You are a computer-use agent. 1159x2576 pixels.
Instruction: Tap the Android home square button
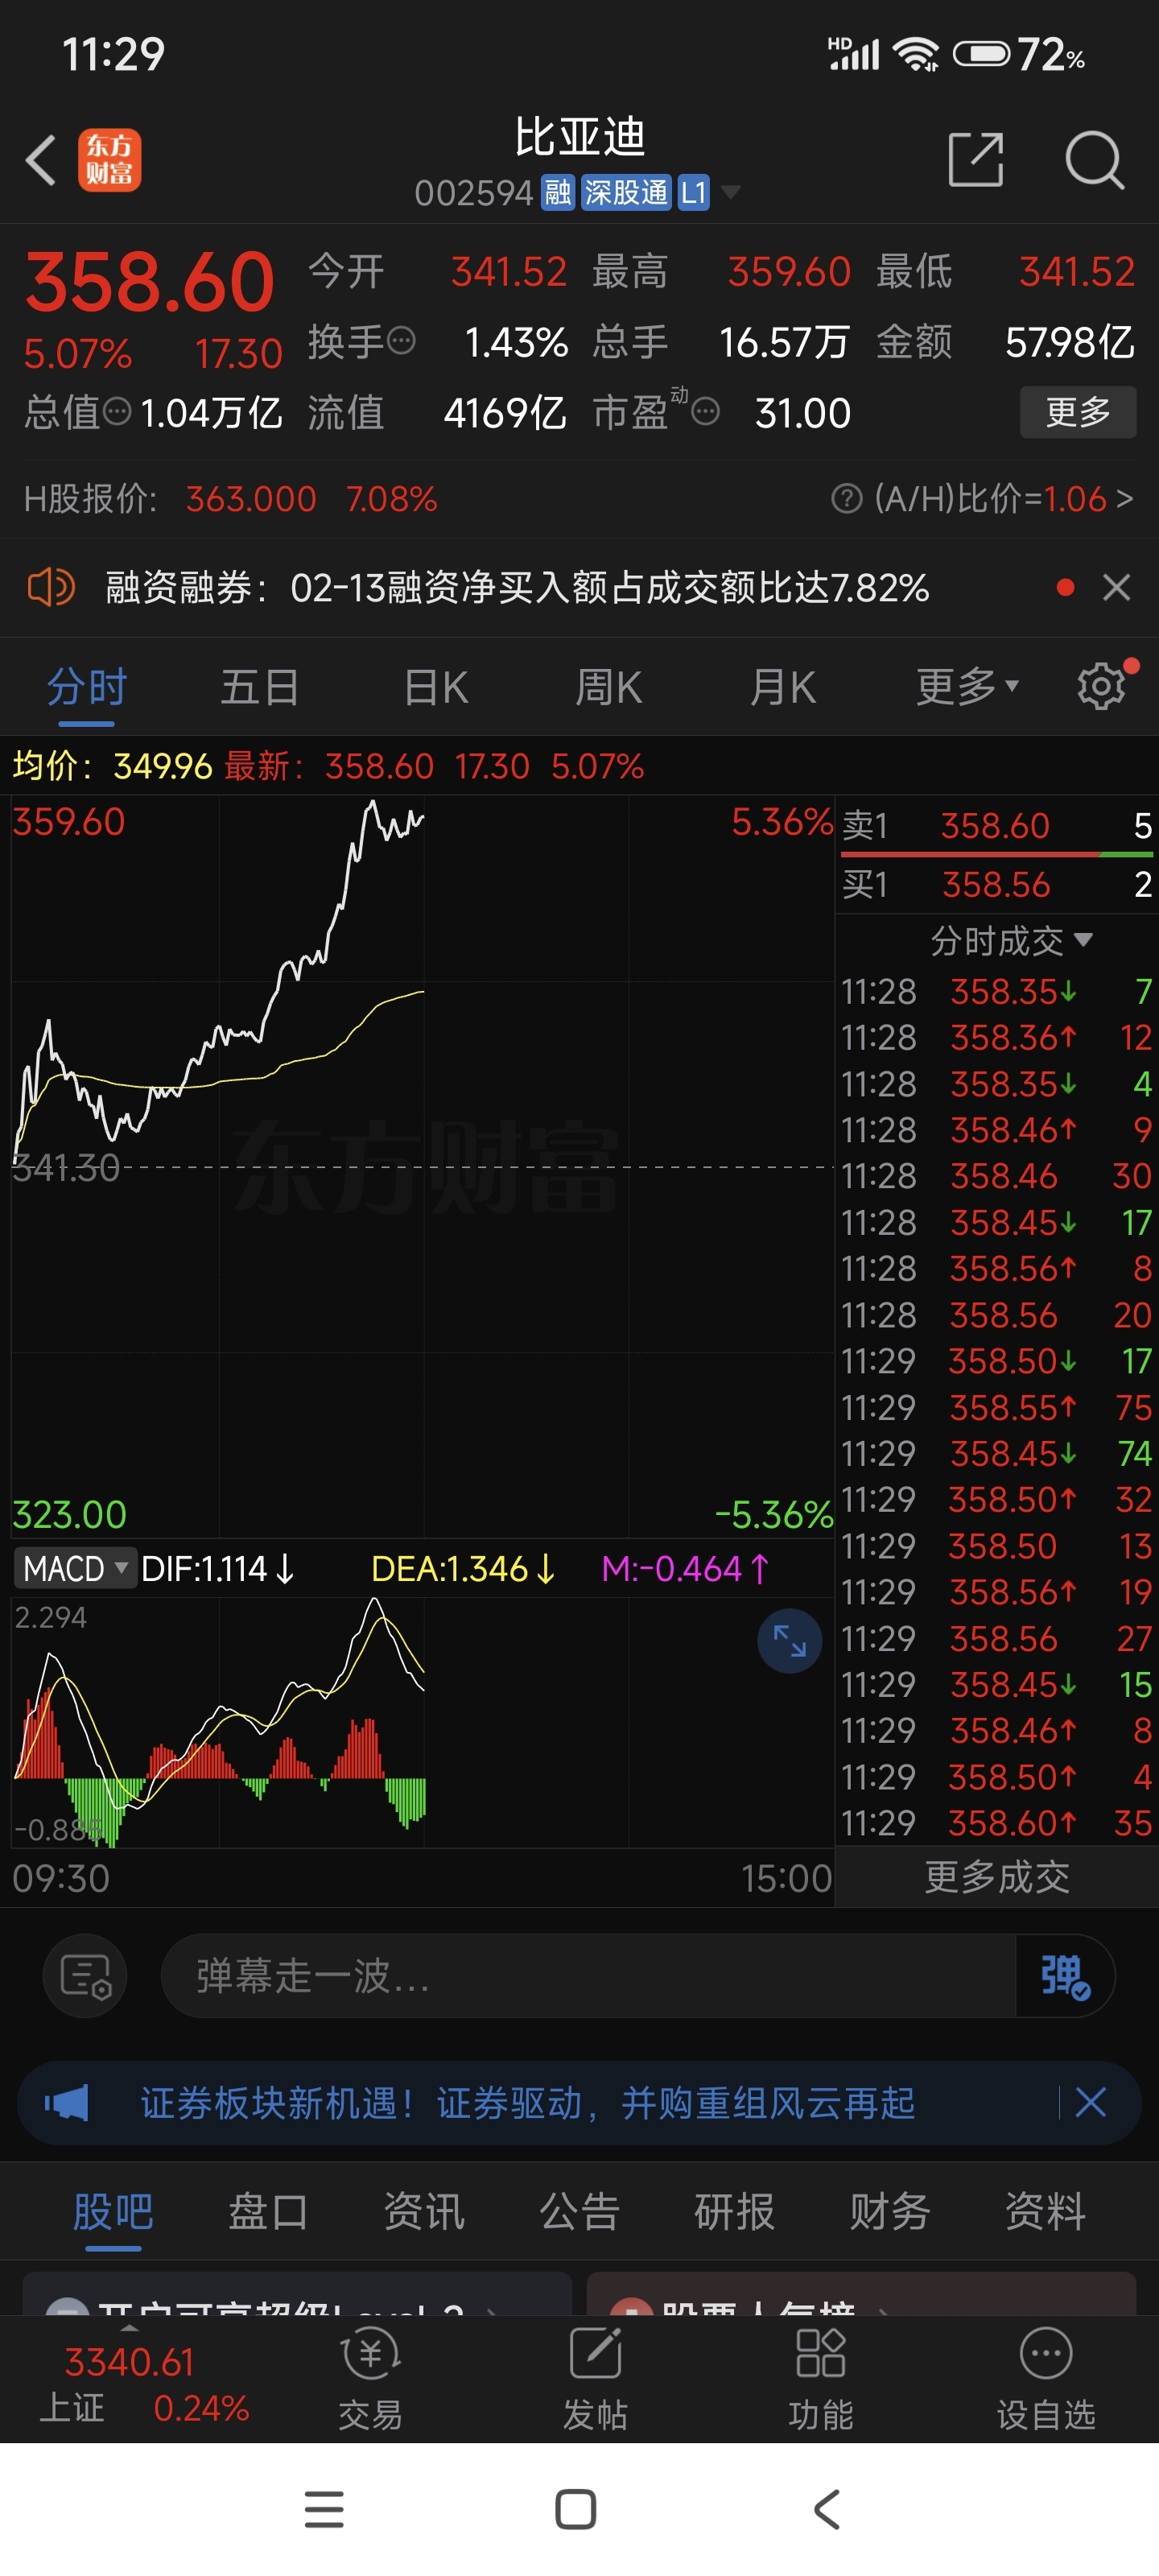tap(576, 2509)
